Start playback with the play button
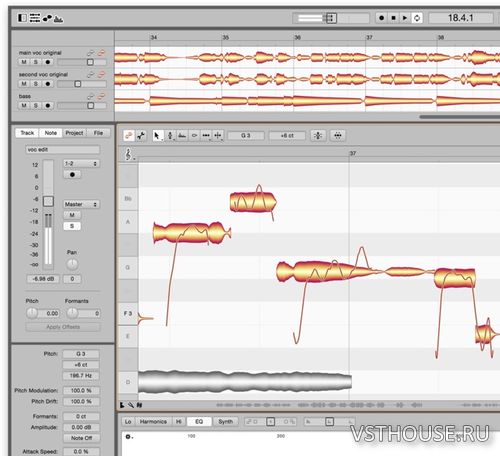 (405, 18)
